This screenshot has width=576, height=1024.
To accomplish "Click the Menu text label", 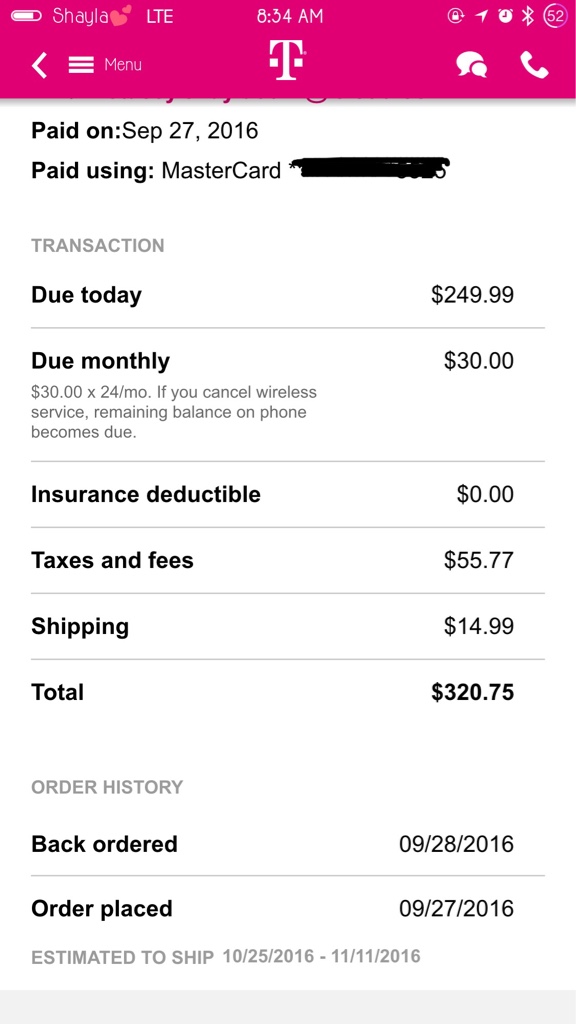I will click(x=123, y=65).
